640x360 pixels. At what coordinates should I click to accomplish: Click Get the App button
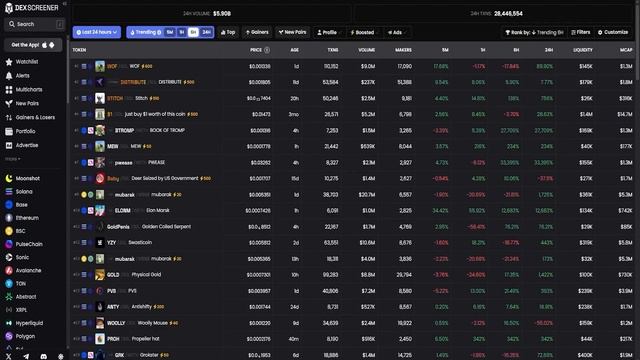[33, 45]
